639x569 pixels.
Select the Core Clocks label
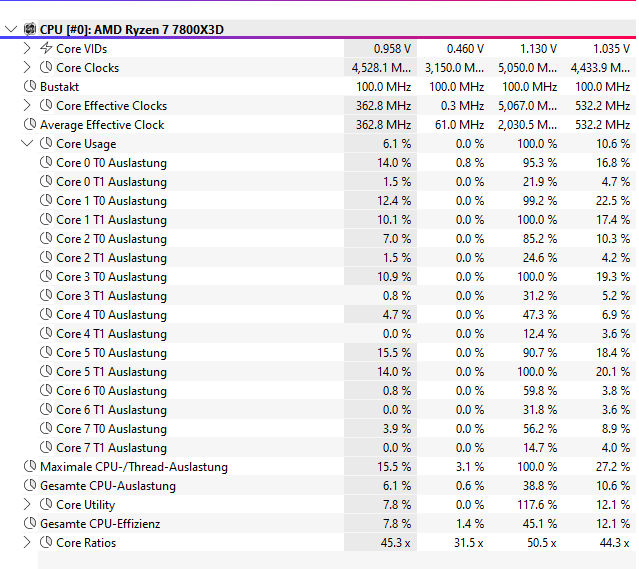(88, 68)
